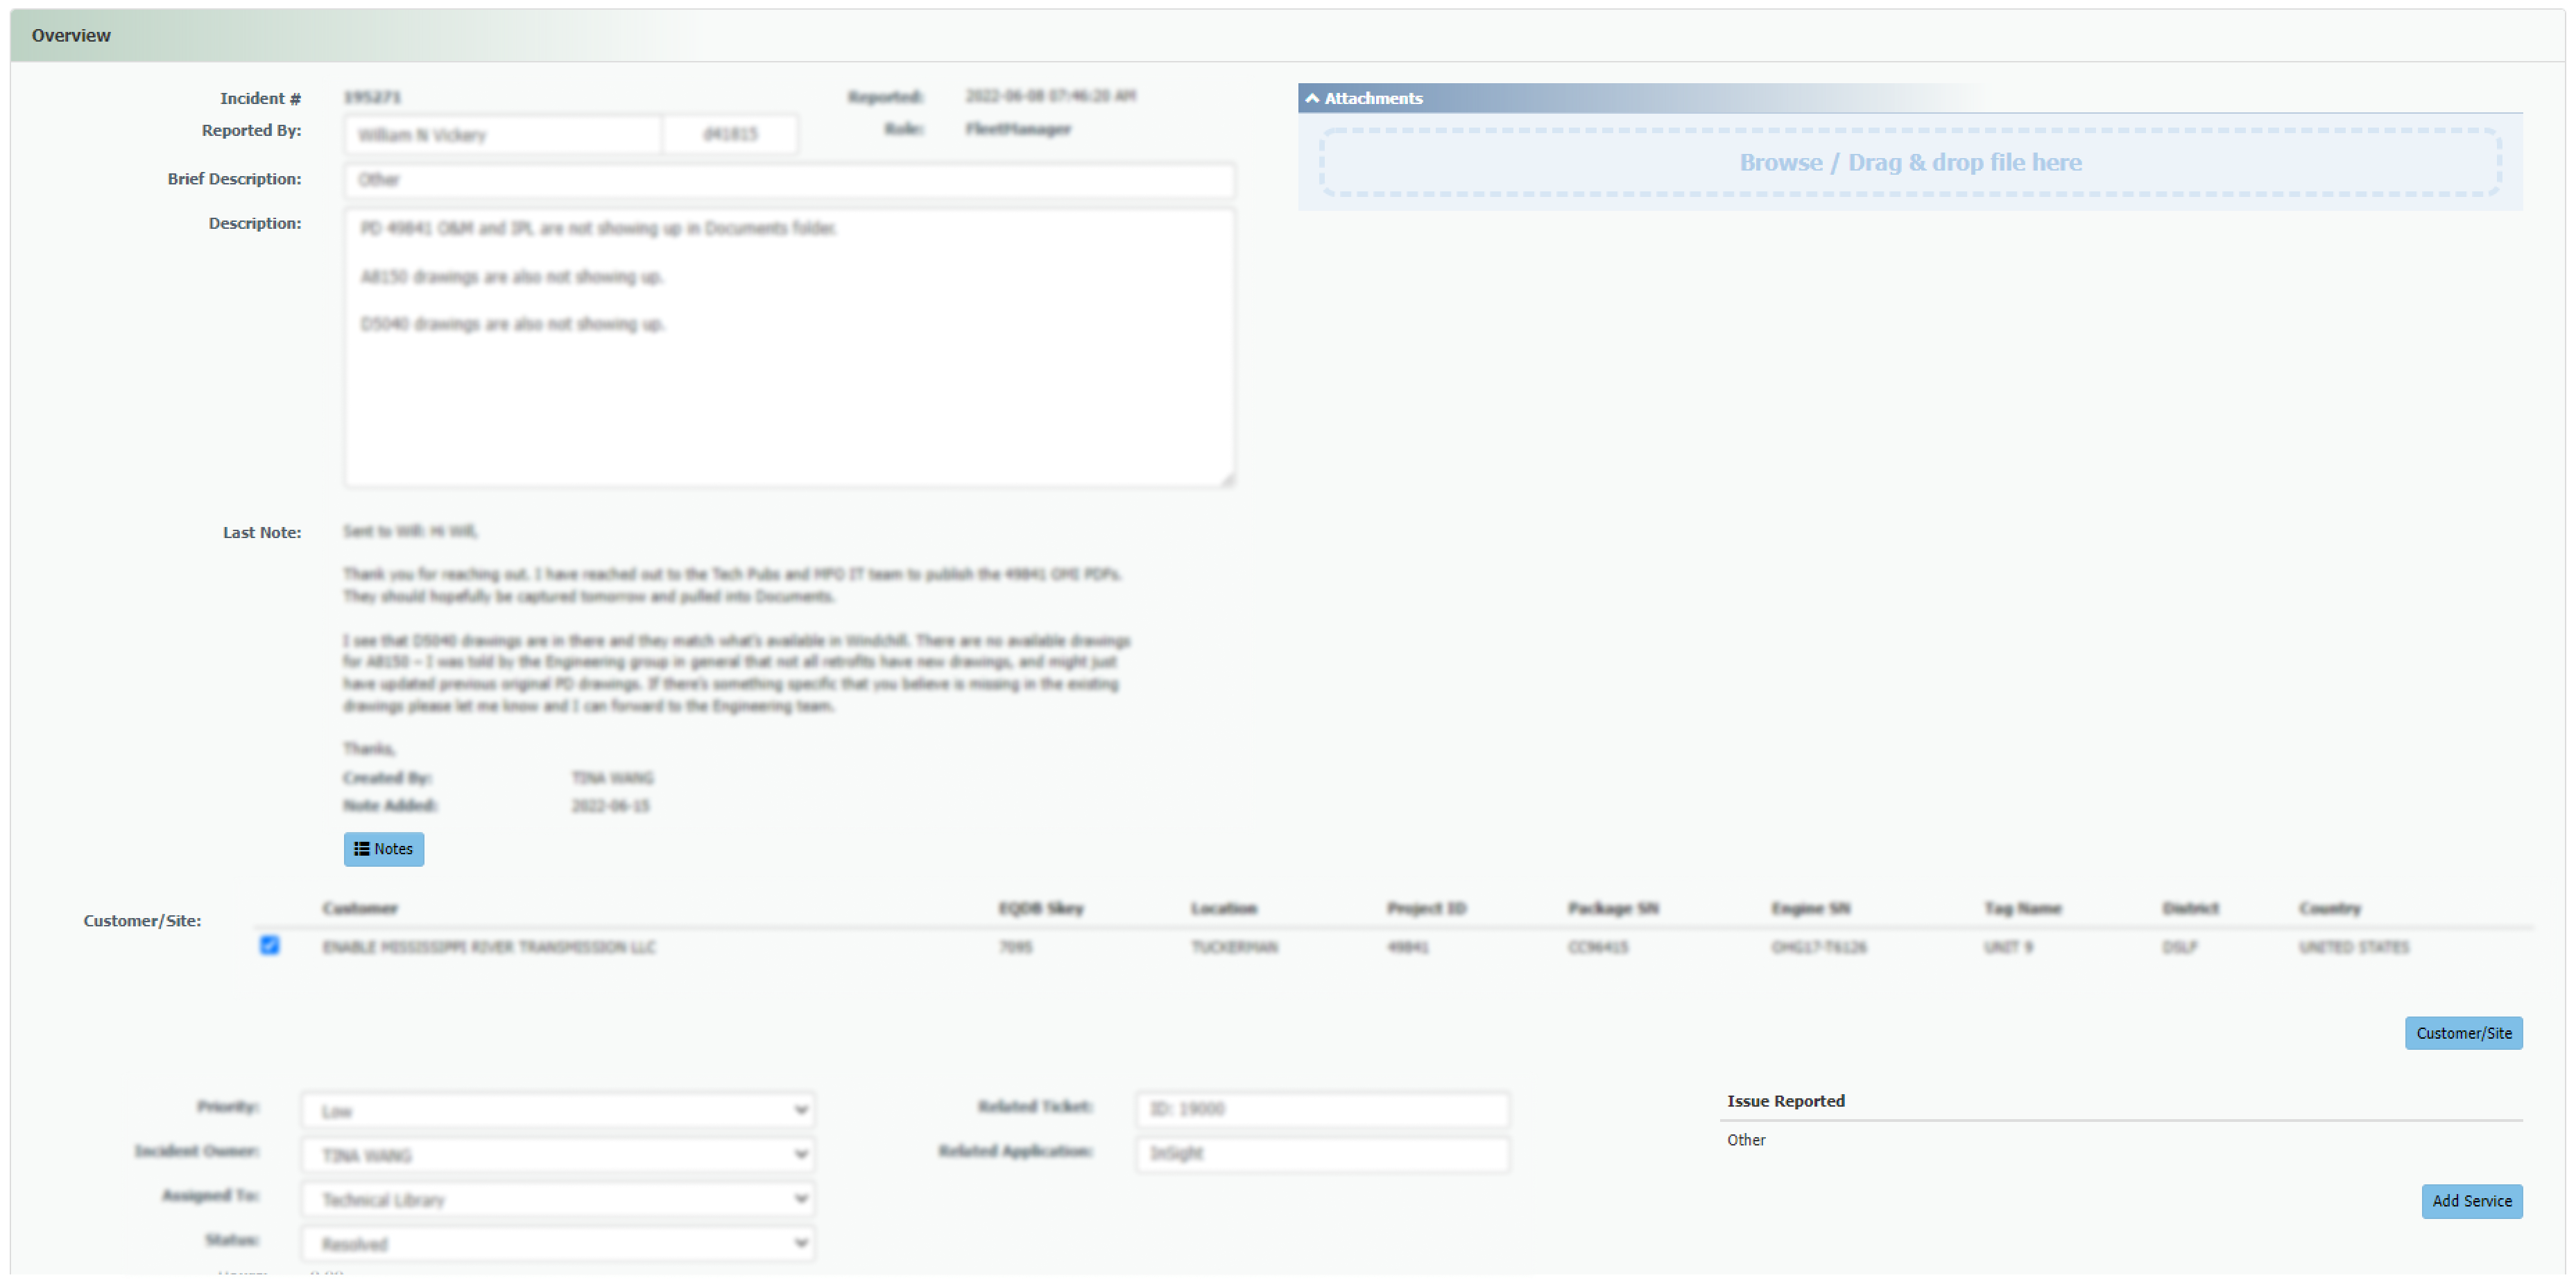
Task: Click inside the Description text area
Action: [x=789, y=400]
